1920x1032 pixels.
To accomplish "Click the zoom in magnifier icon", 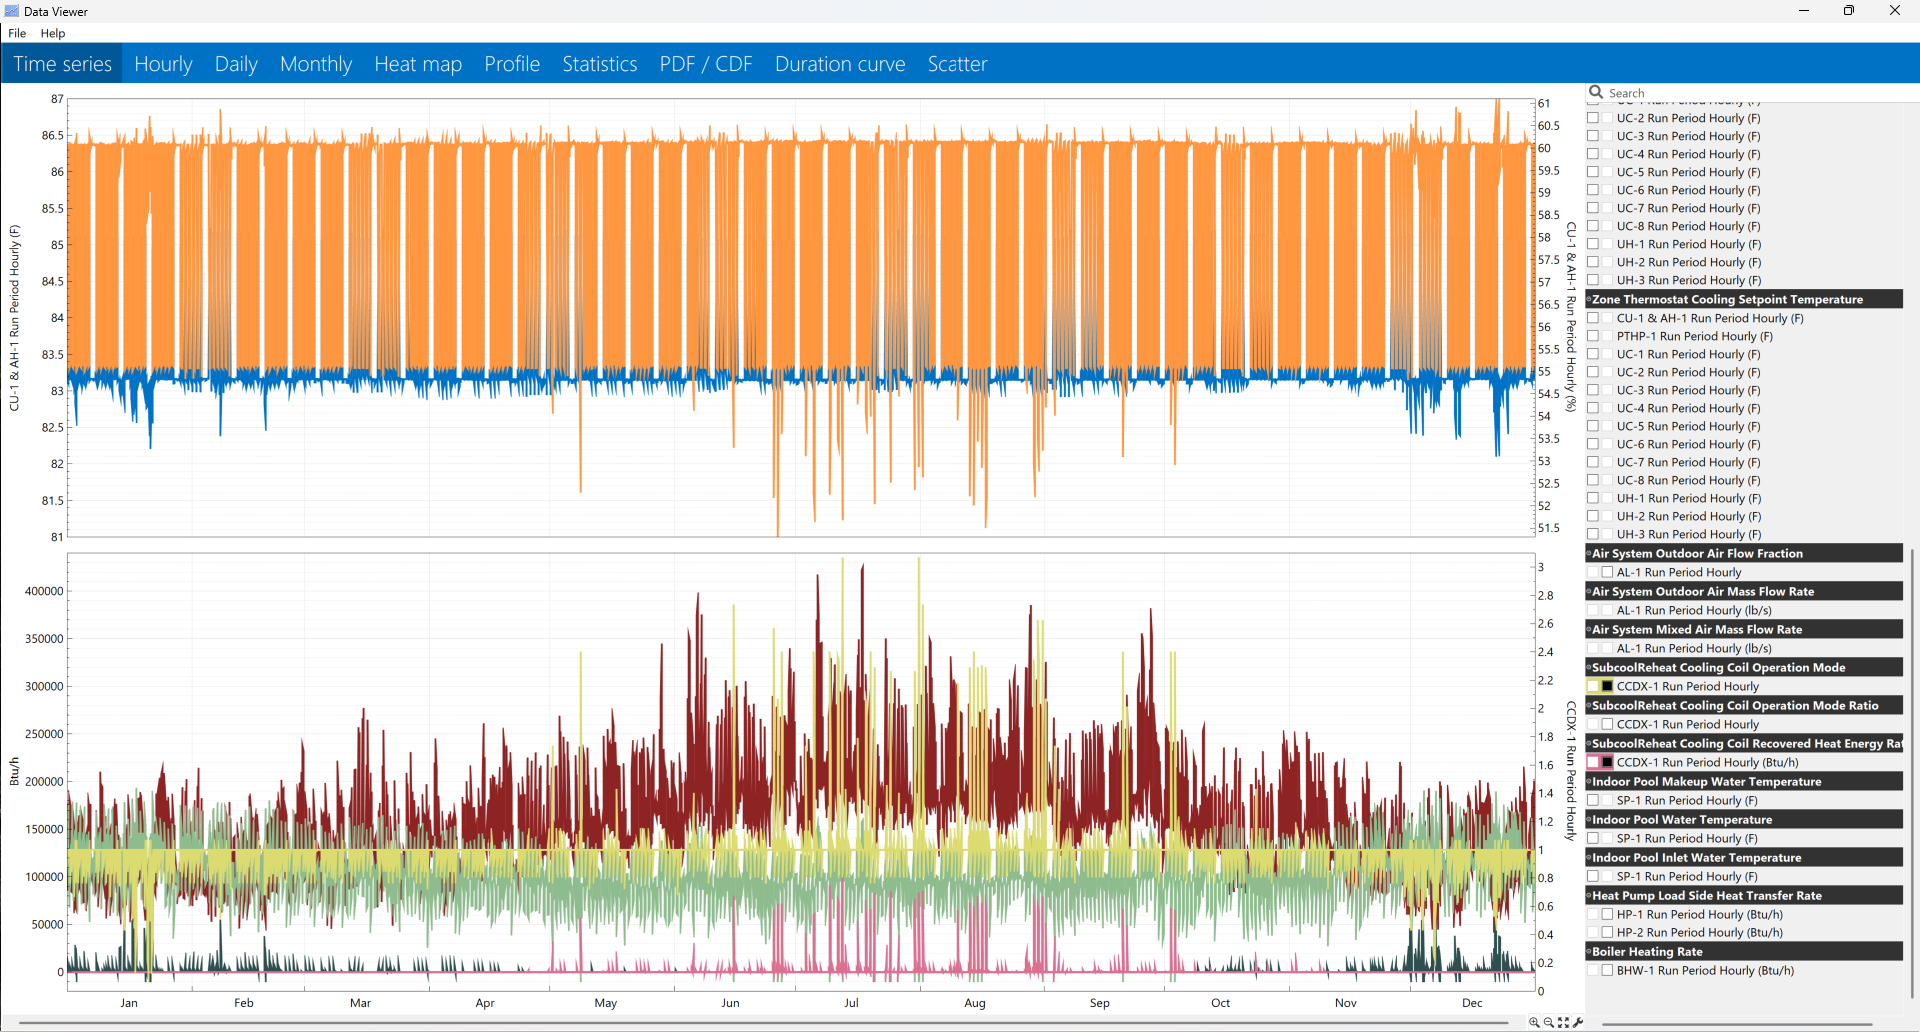I will point(1534,1022).
